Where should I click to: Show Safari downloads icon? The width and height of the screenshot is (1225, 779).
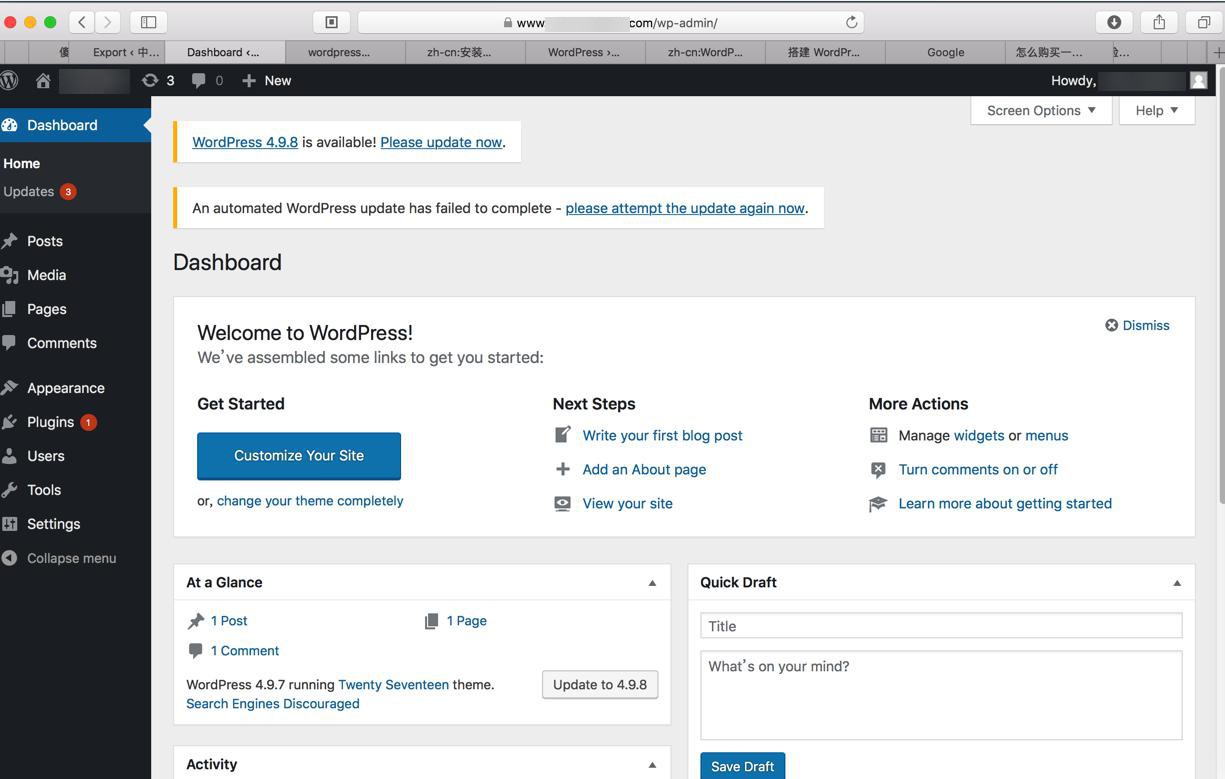coord(1114,22)
